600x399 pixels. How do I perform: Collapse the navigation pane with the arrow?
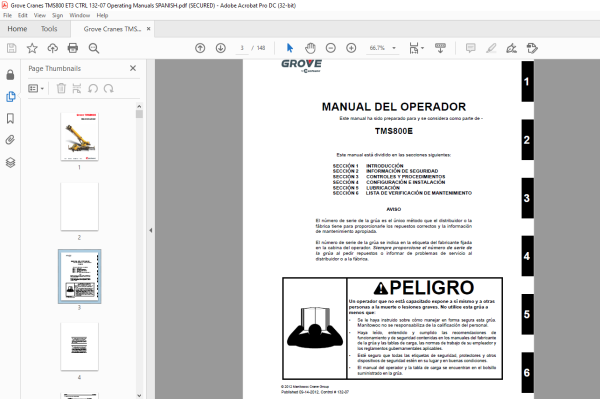[151, 230]
